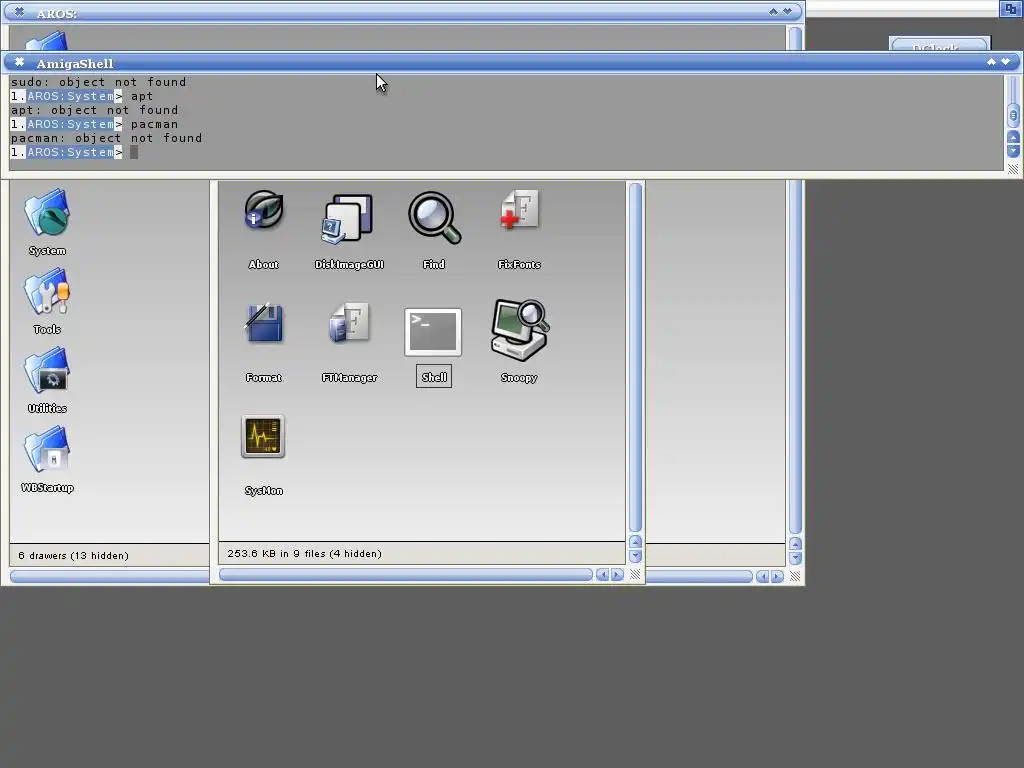The height and width of the screenshot is (768, 1024).
Task: Open the Utilities drawer
Action: (x=47, y=370)
